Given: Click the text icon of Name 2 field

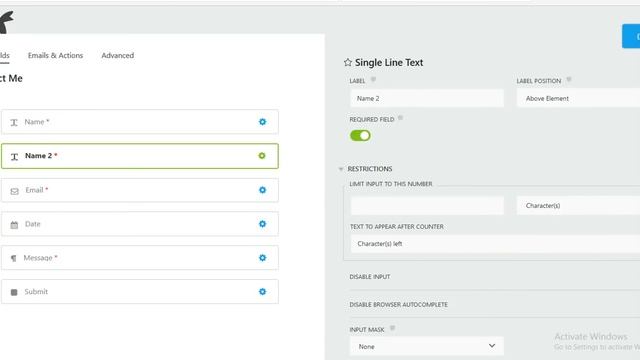Looking at the screenshot, I should (14, 157).
